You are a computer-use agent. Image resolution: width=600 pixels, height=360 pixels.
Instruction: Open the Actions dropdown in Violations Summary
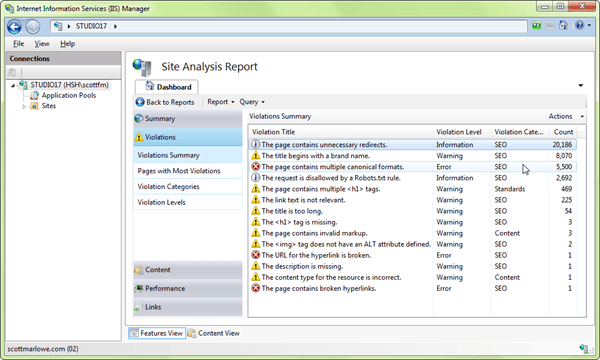[x=566, y=116]
